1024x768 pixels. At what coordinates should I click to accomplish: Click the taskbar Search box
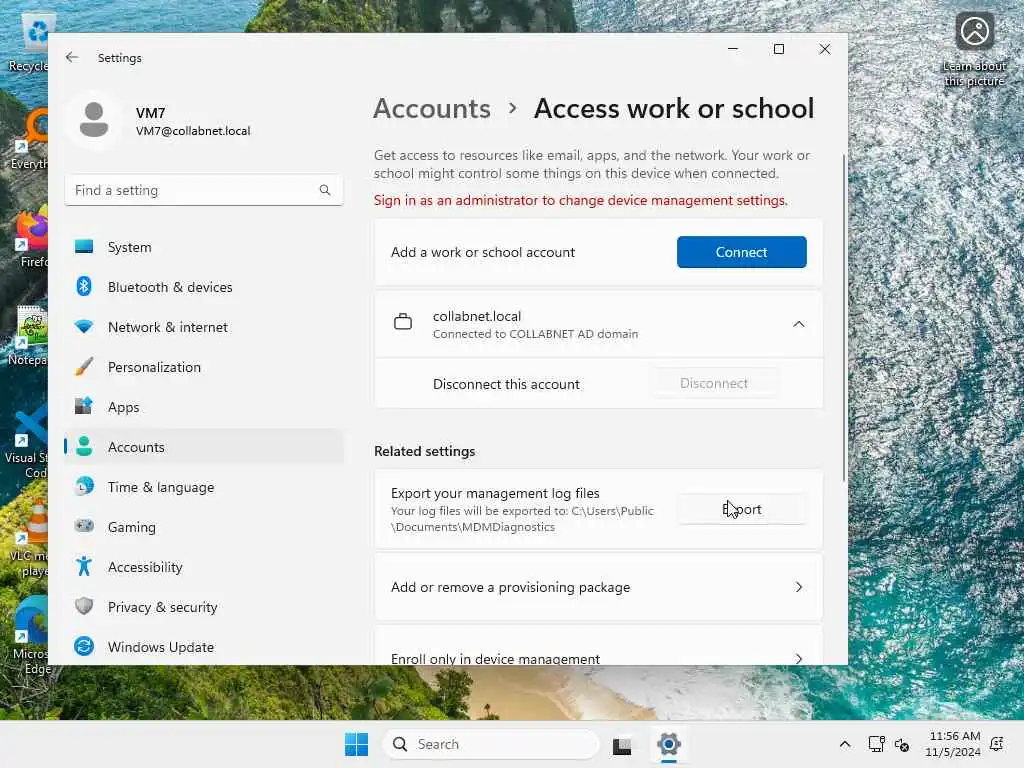[491, 744]
